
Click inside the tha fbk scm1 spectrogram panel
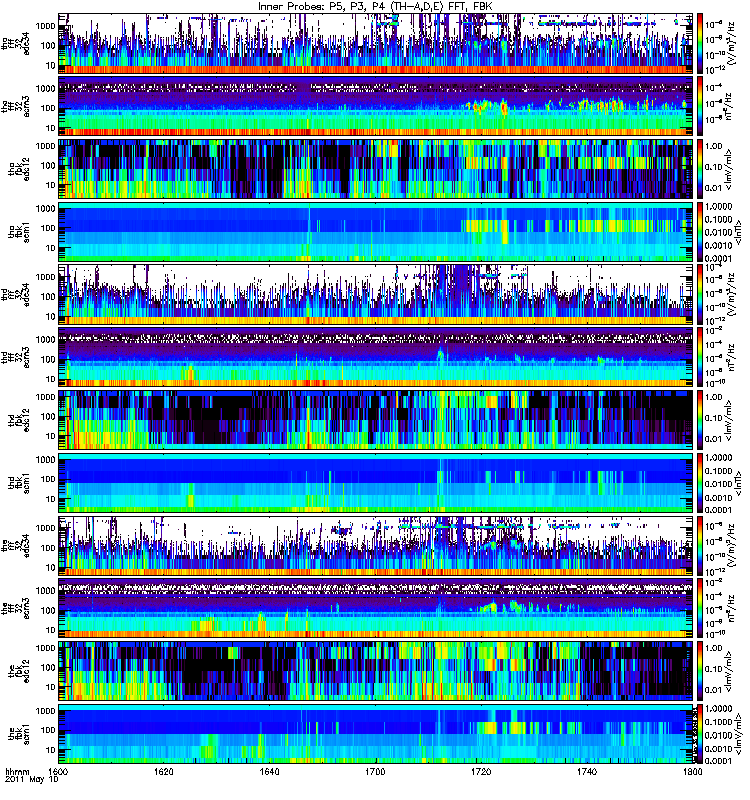[376, 232]
